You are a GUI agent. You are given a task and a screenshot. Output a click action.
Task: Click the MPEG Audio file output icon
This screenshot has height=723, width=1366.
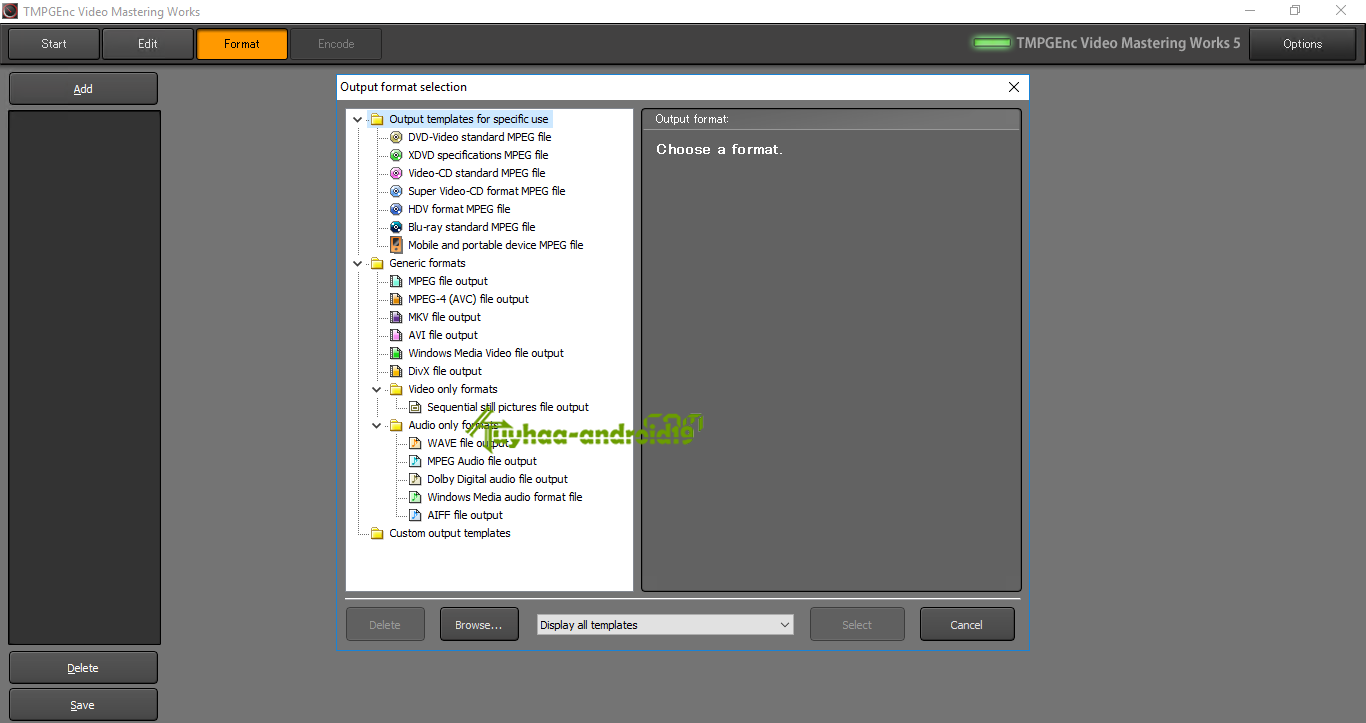415,461
